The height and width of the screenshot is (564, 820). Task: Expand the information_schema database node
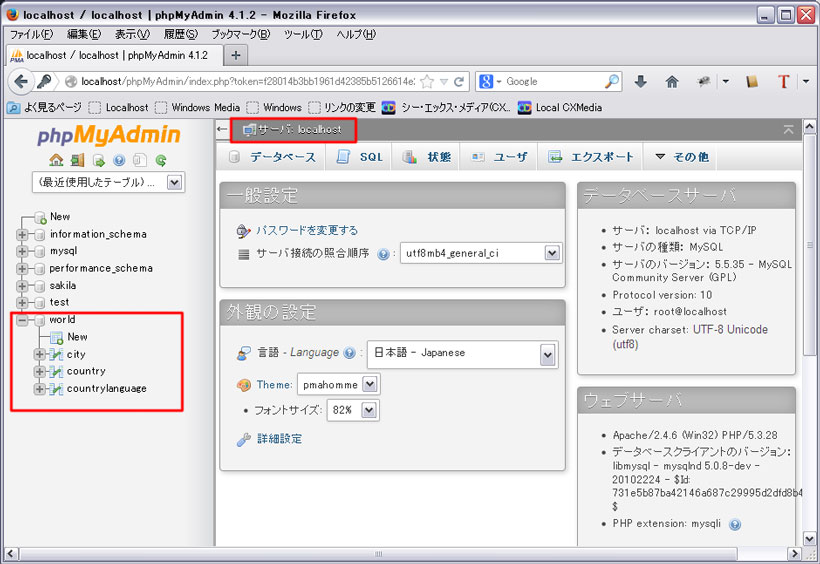(22, 234)
